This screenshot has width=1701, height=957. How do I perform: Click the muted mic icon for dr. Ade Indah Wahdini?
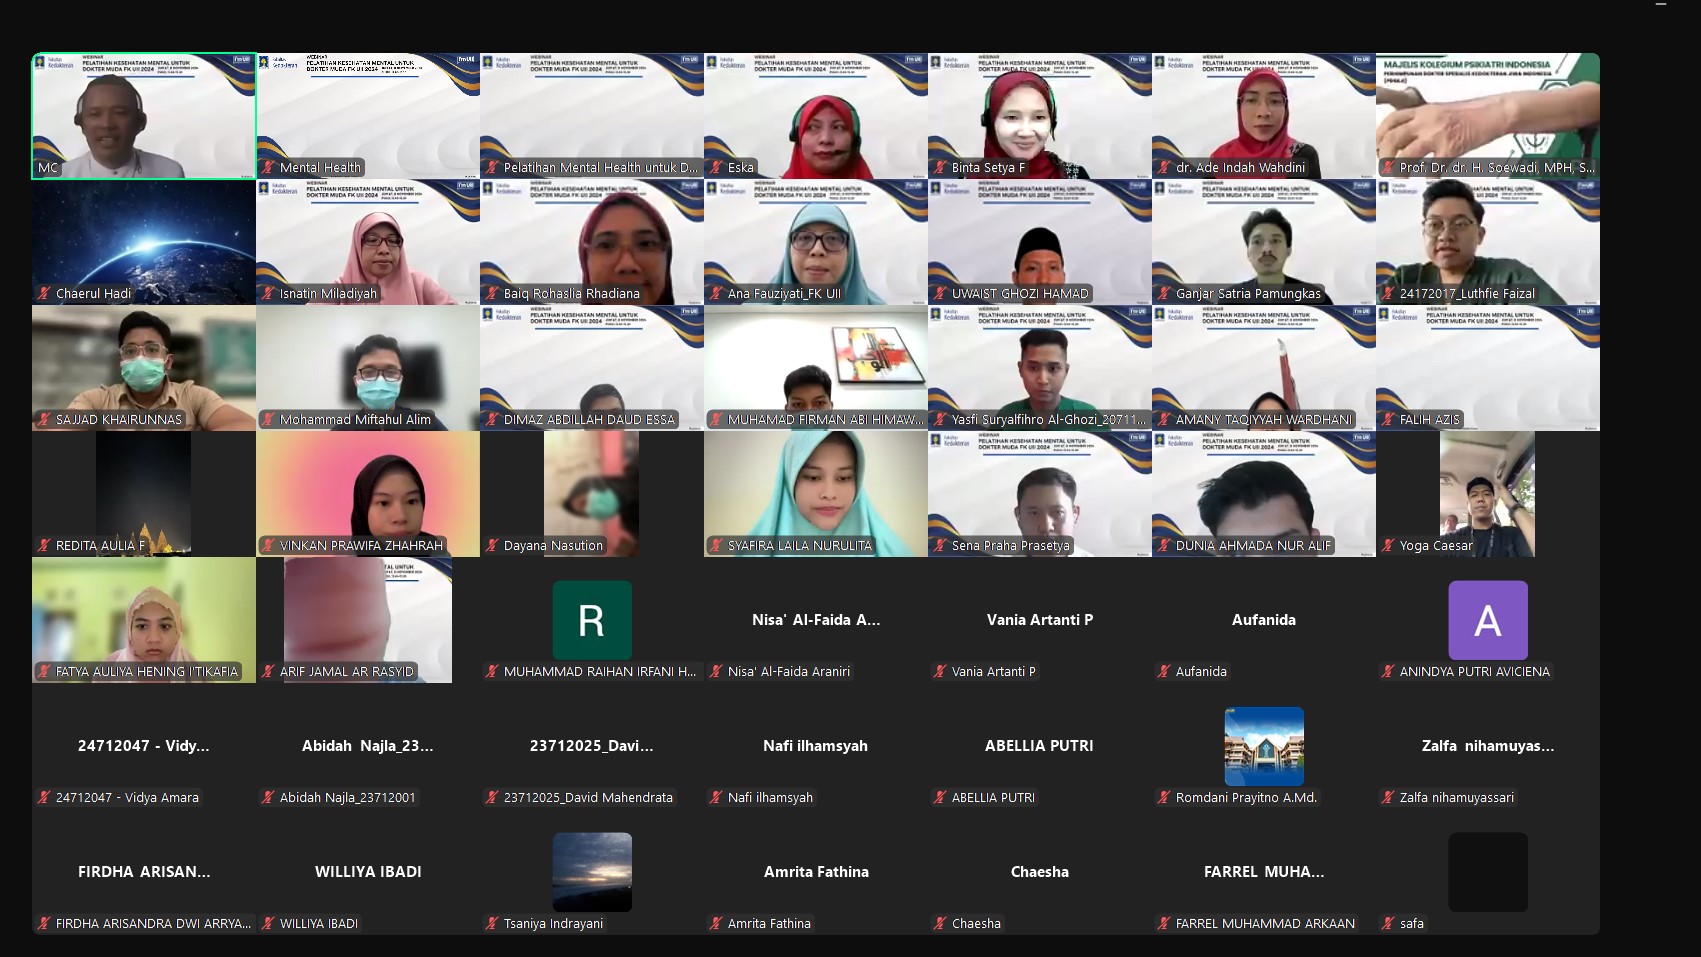coord(1164,167)
